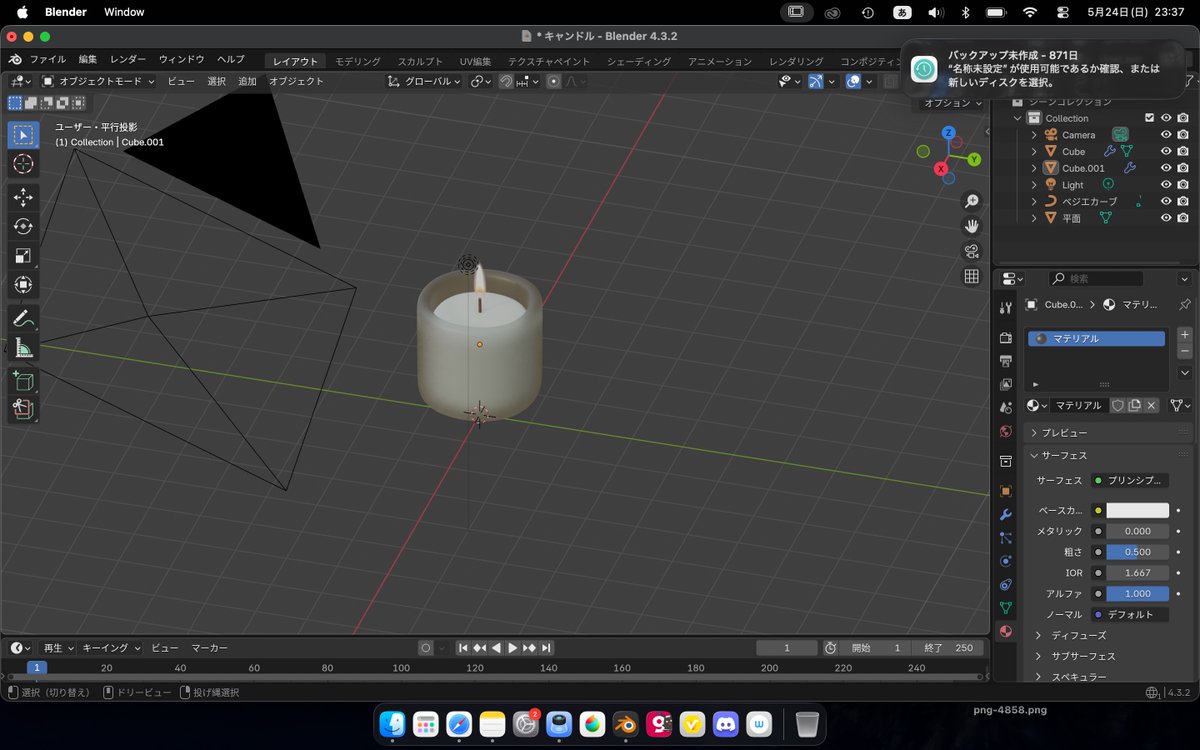The image size is (1200, 750).
Task: Switch perspective/orthographic with the grid icon
Action: point(971,277)
